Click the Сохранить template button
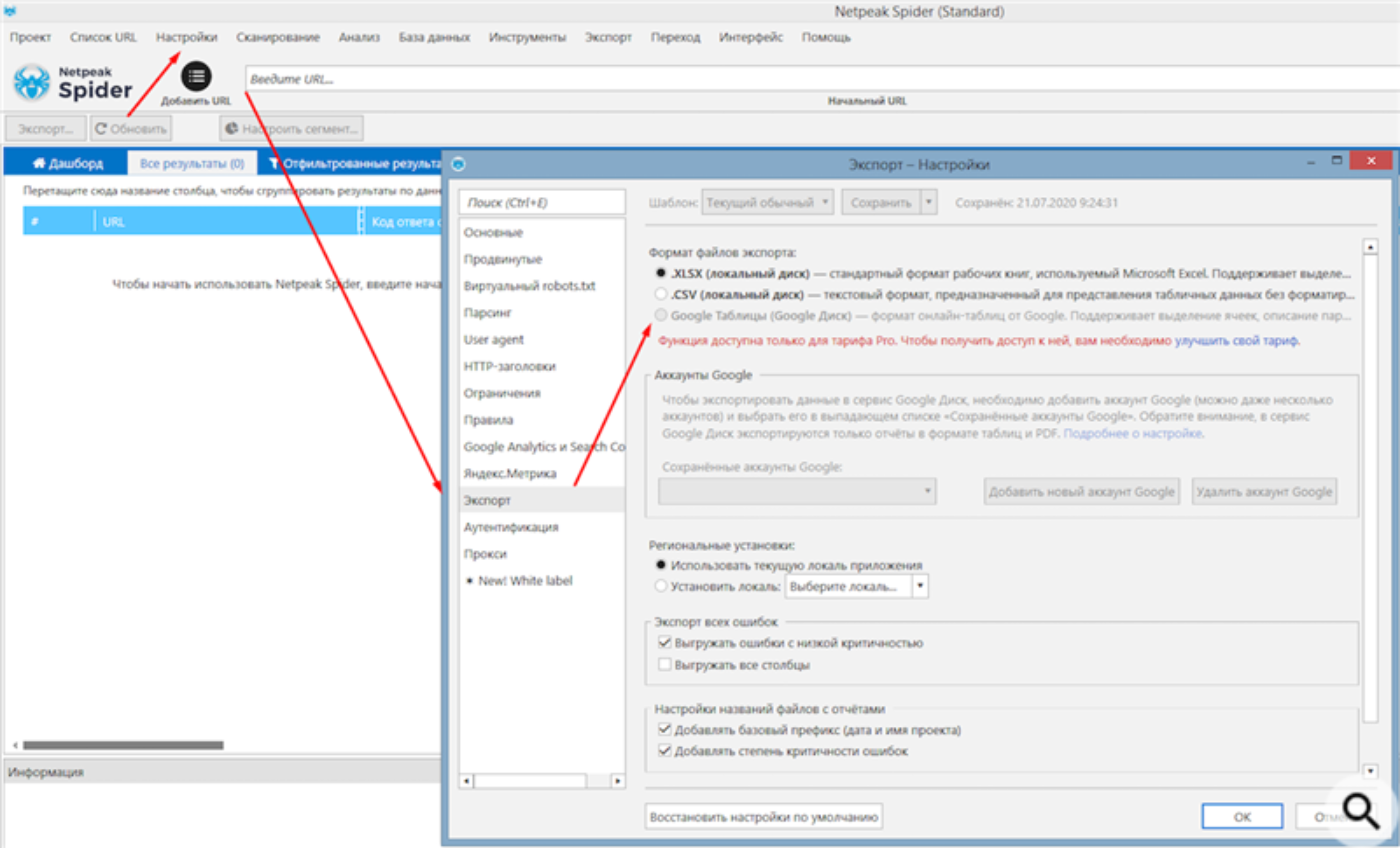Screen dimensions: 1400x848 880,202
